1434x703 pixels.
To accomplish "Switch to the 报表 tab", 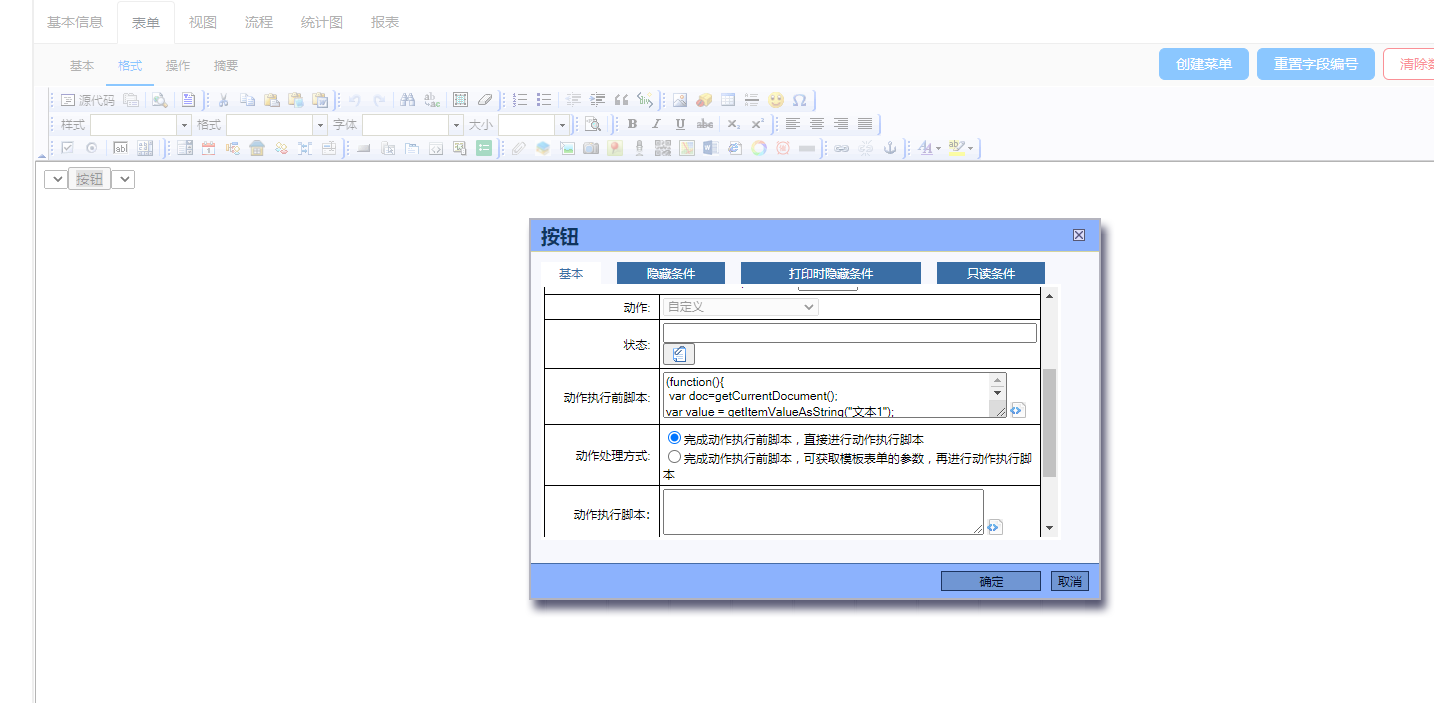I will point(385,22).
